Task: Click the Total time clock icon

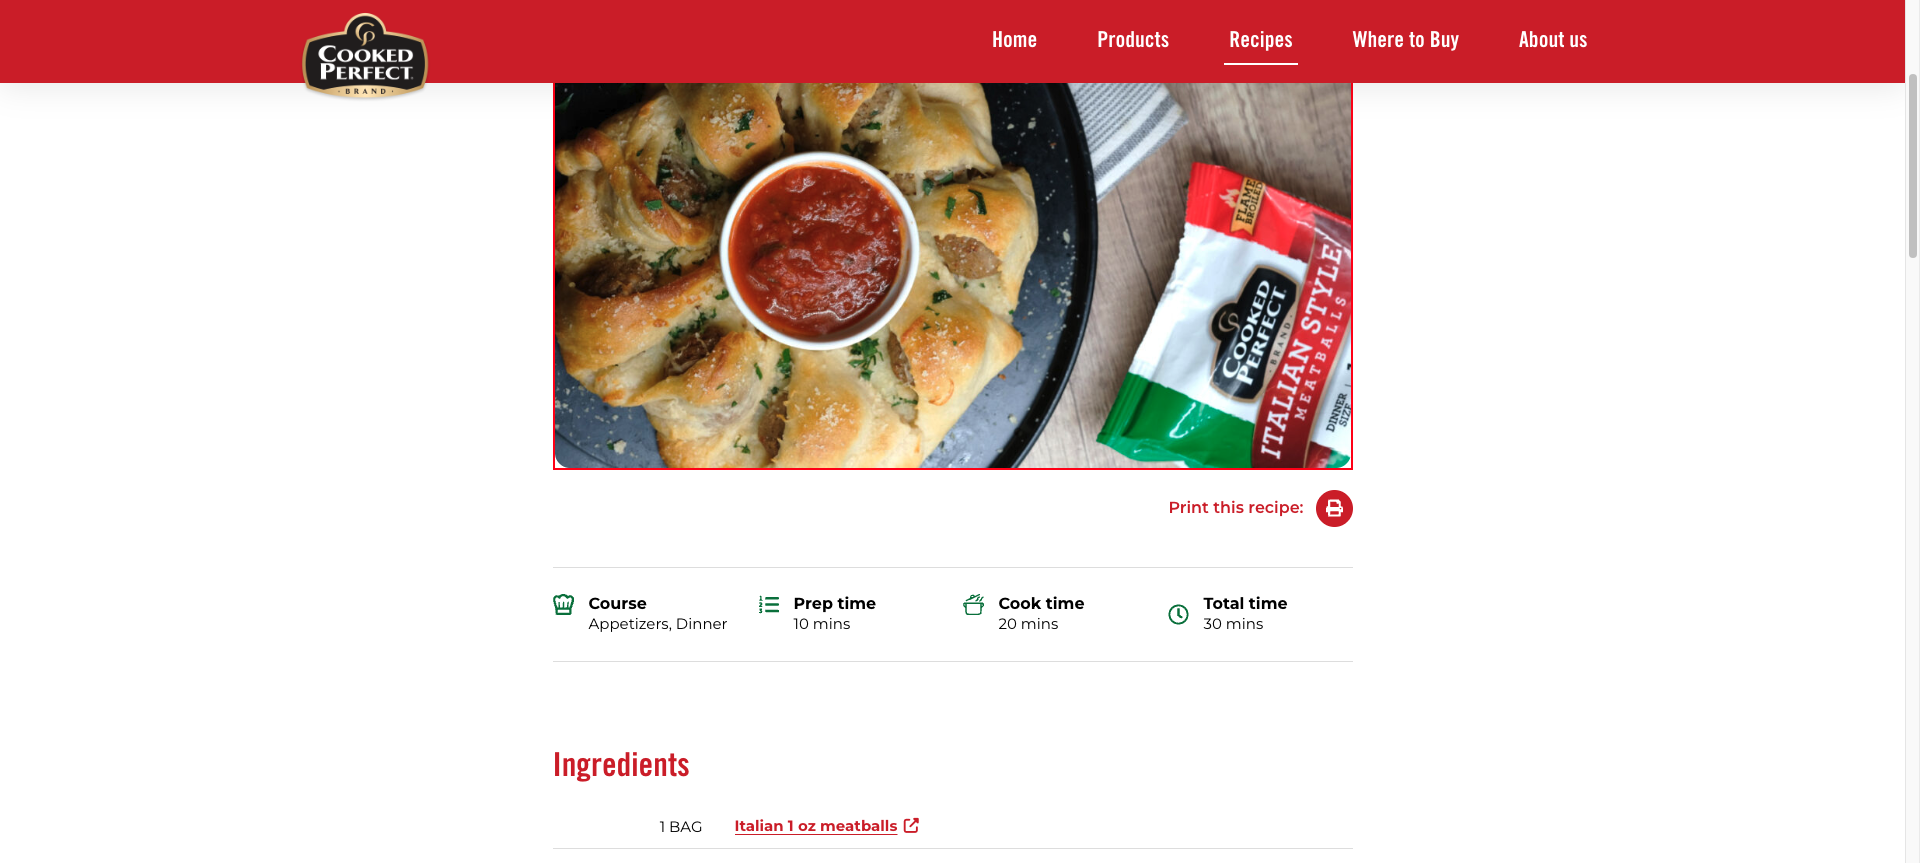Action: (1179, 614)
